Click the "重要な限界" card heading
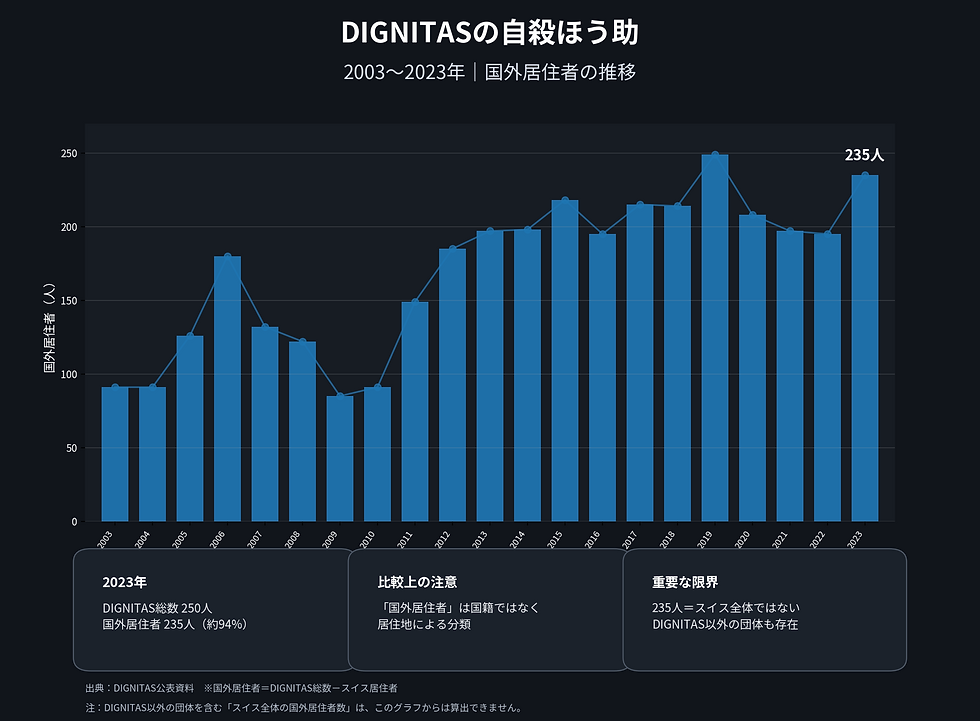The width and height of the screenshot is (980, 721). tap(685, 582)
